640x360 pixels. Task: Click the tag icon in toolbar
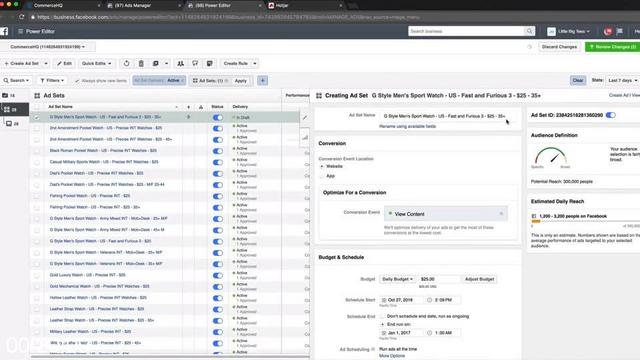(x=195, y=64)
